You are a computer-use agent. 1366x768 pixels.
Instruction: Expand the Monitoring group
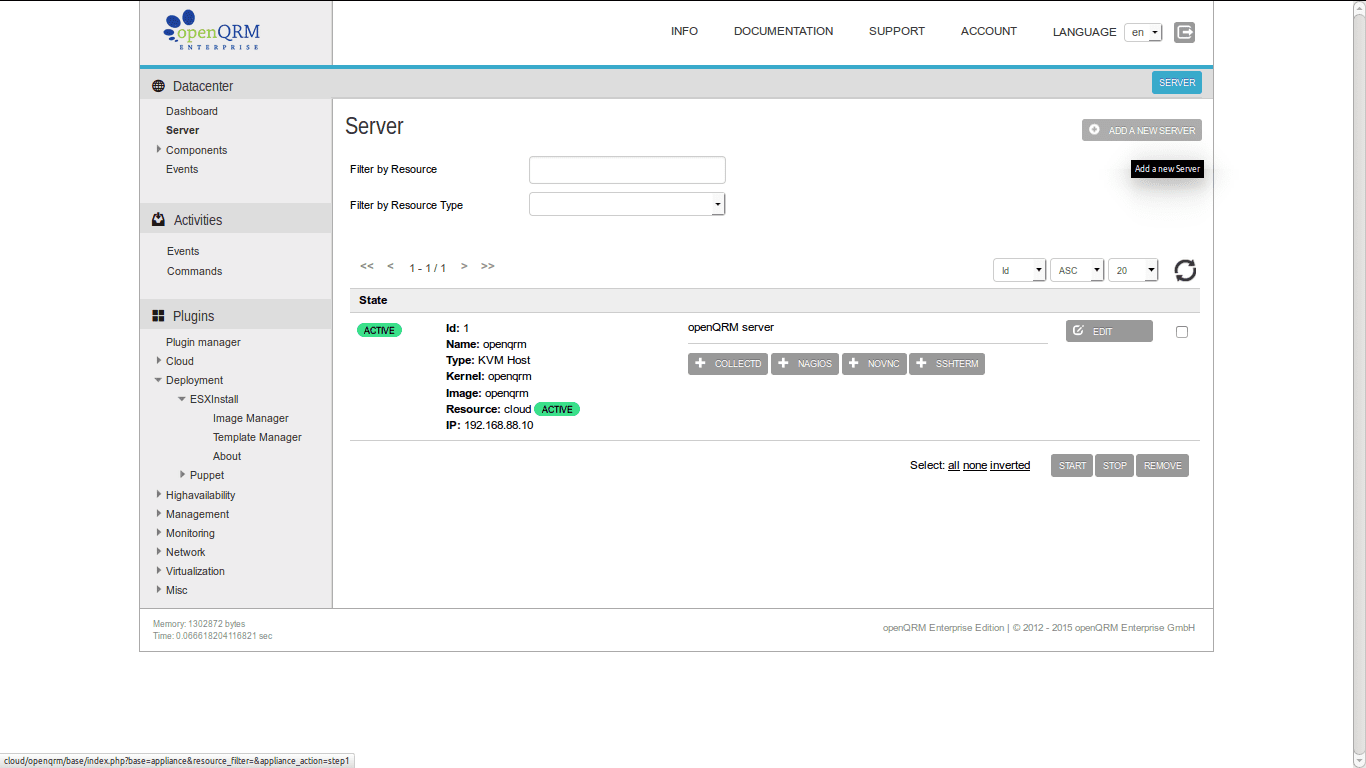(158, 532)
